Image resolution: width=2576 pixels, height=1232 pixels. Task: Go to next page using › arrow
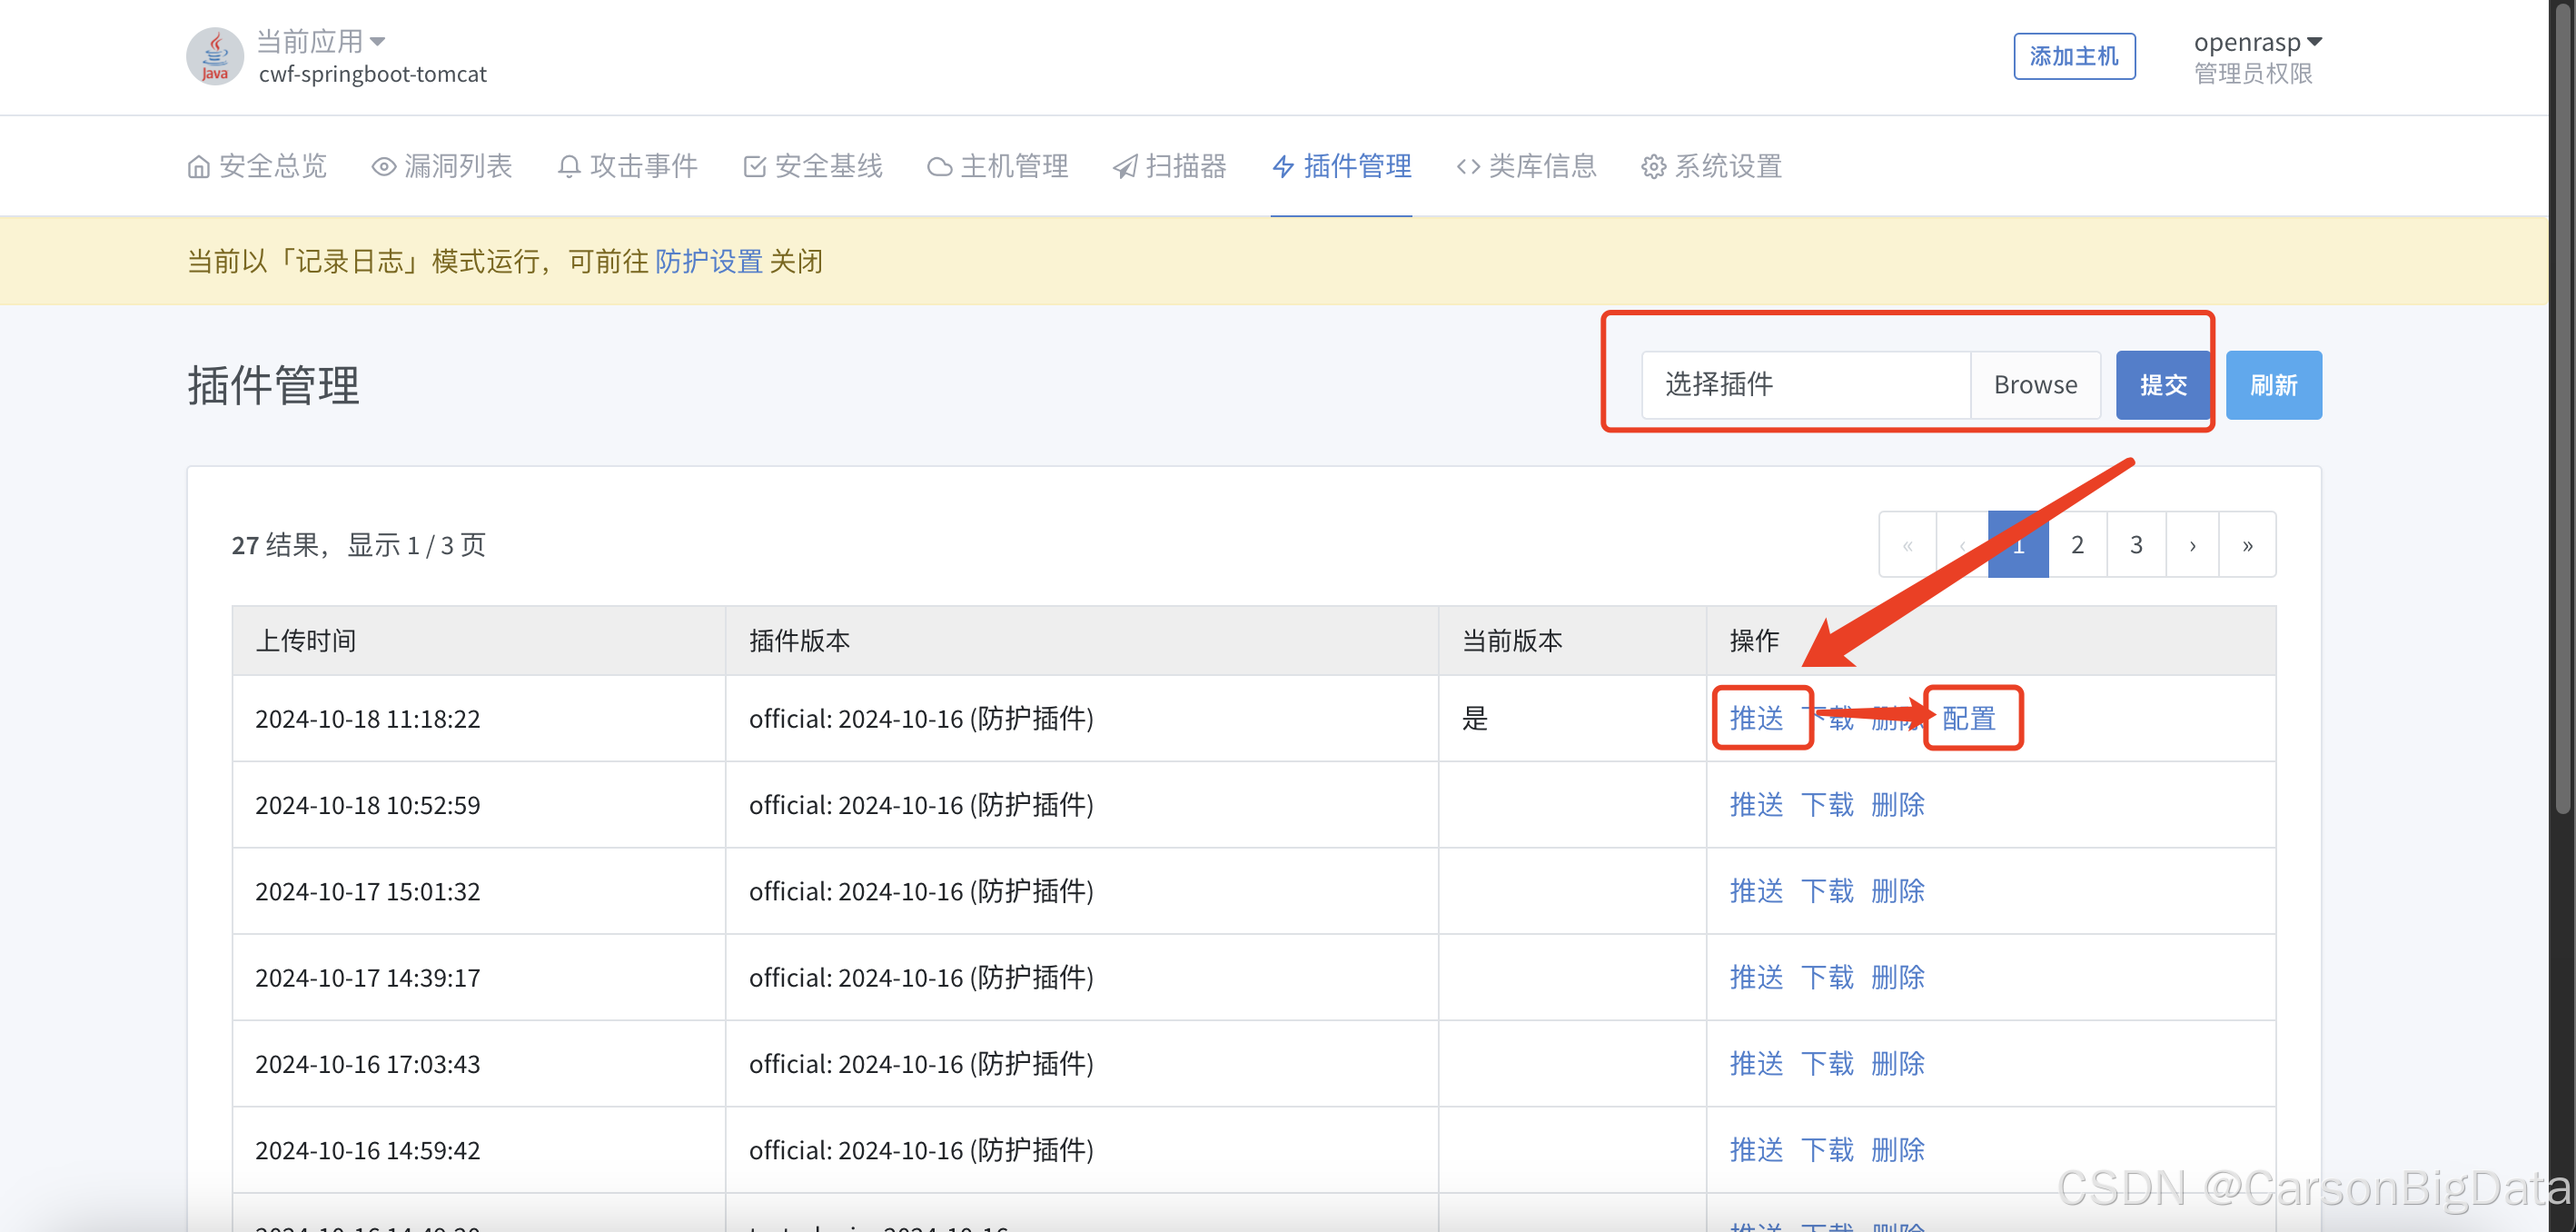click(x=2192, y=545)
